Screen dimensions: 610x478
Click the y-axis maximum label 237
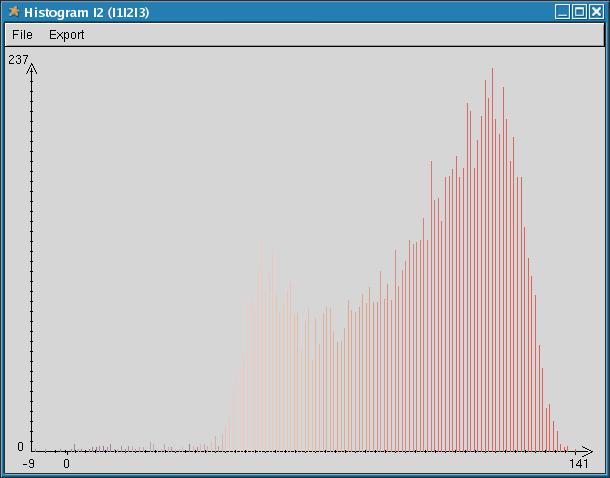(18, 60)
